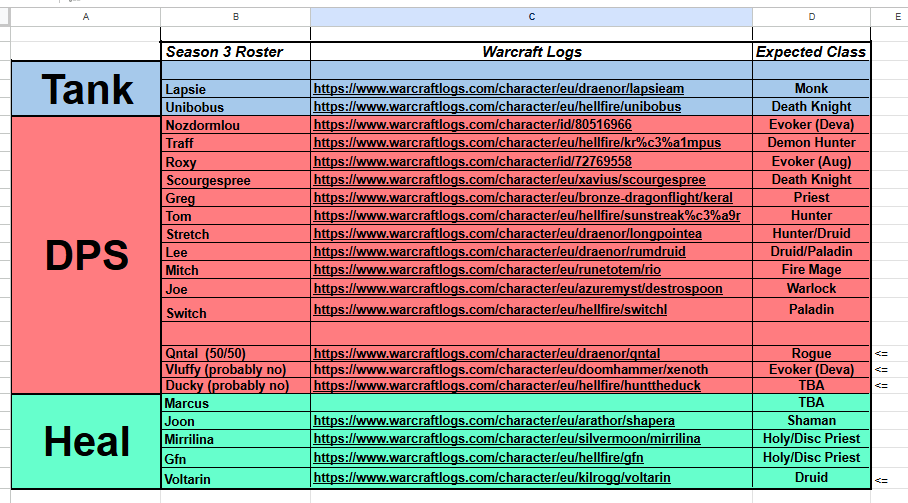Open Joe's destrospoon link
908x503 pixels.
click(x=518, y=288)
